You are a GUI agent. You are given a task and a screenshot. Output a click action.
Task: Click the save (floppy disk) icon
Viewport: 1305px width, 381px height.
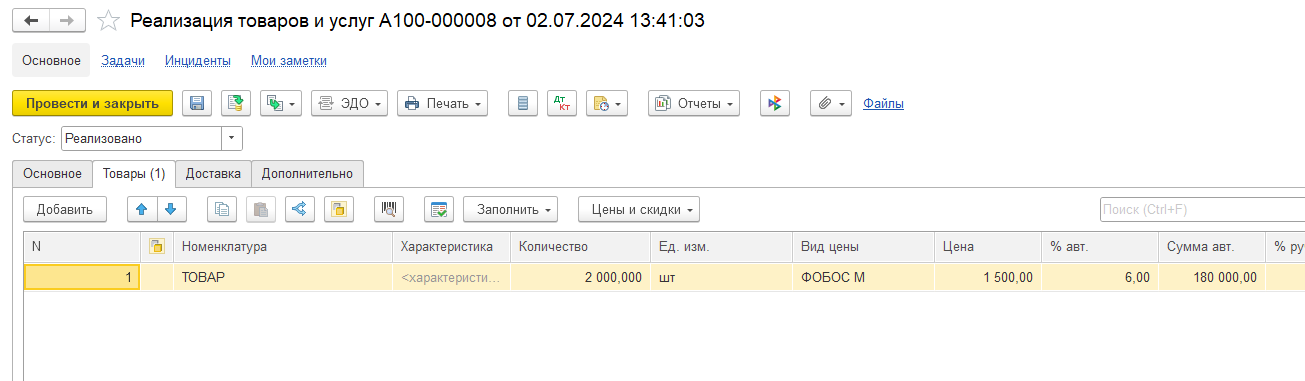pos(197,103)
